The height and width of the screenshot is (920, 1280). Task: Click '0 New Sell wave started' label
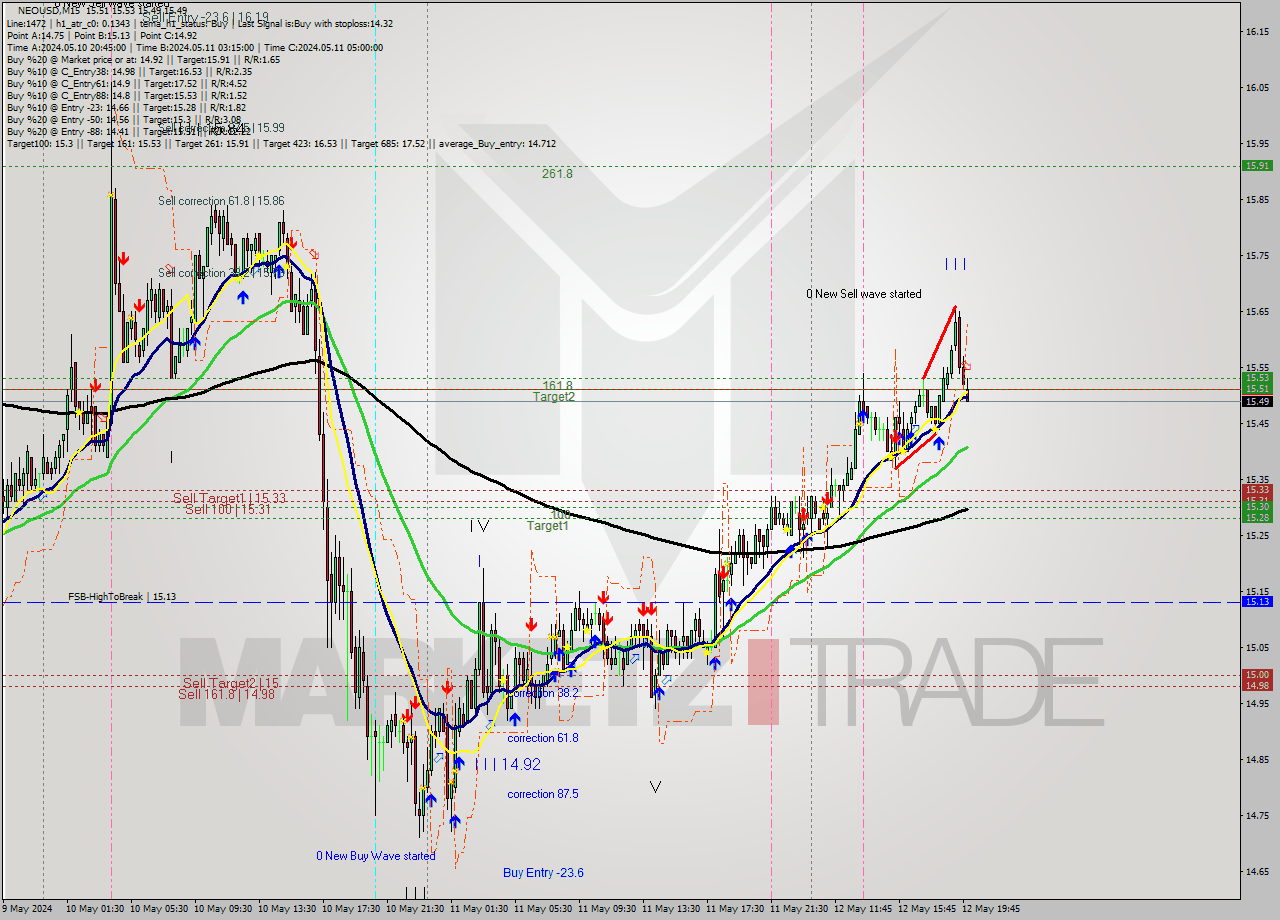[x=864, y=294]
